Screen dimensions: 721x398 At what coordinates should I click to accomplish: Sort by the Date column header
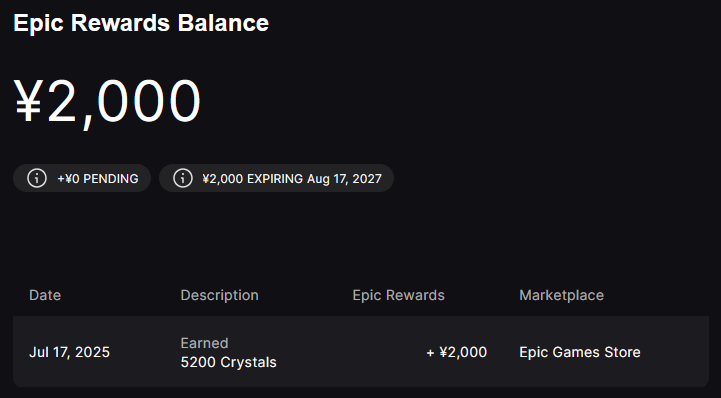(x=45, y=295)
